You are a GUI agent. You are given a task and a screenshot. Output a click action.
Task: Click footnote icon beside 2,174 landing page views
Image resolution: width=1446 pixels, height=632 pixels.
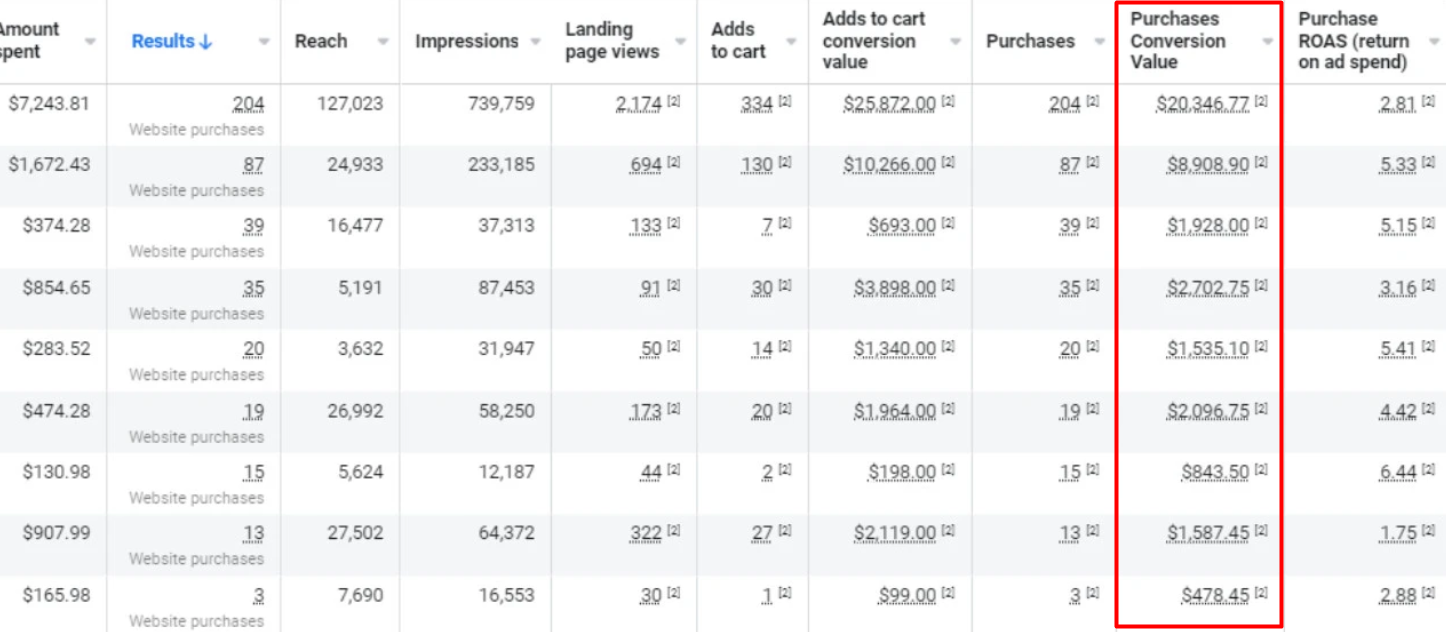674,101
